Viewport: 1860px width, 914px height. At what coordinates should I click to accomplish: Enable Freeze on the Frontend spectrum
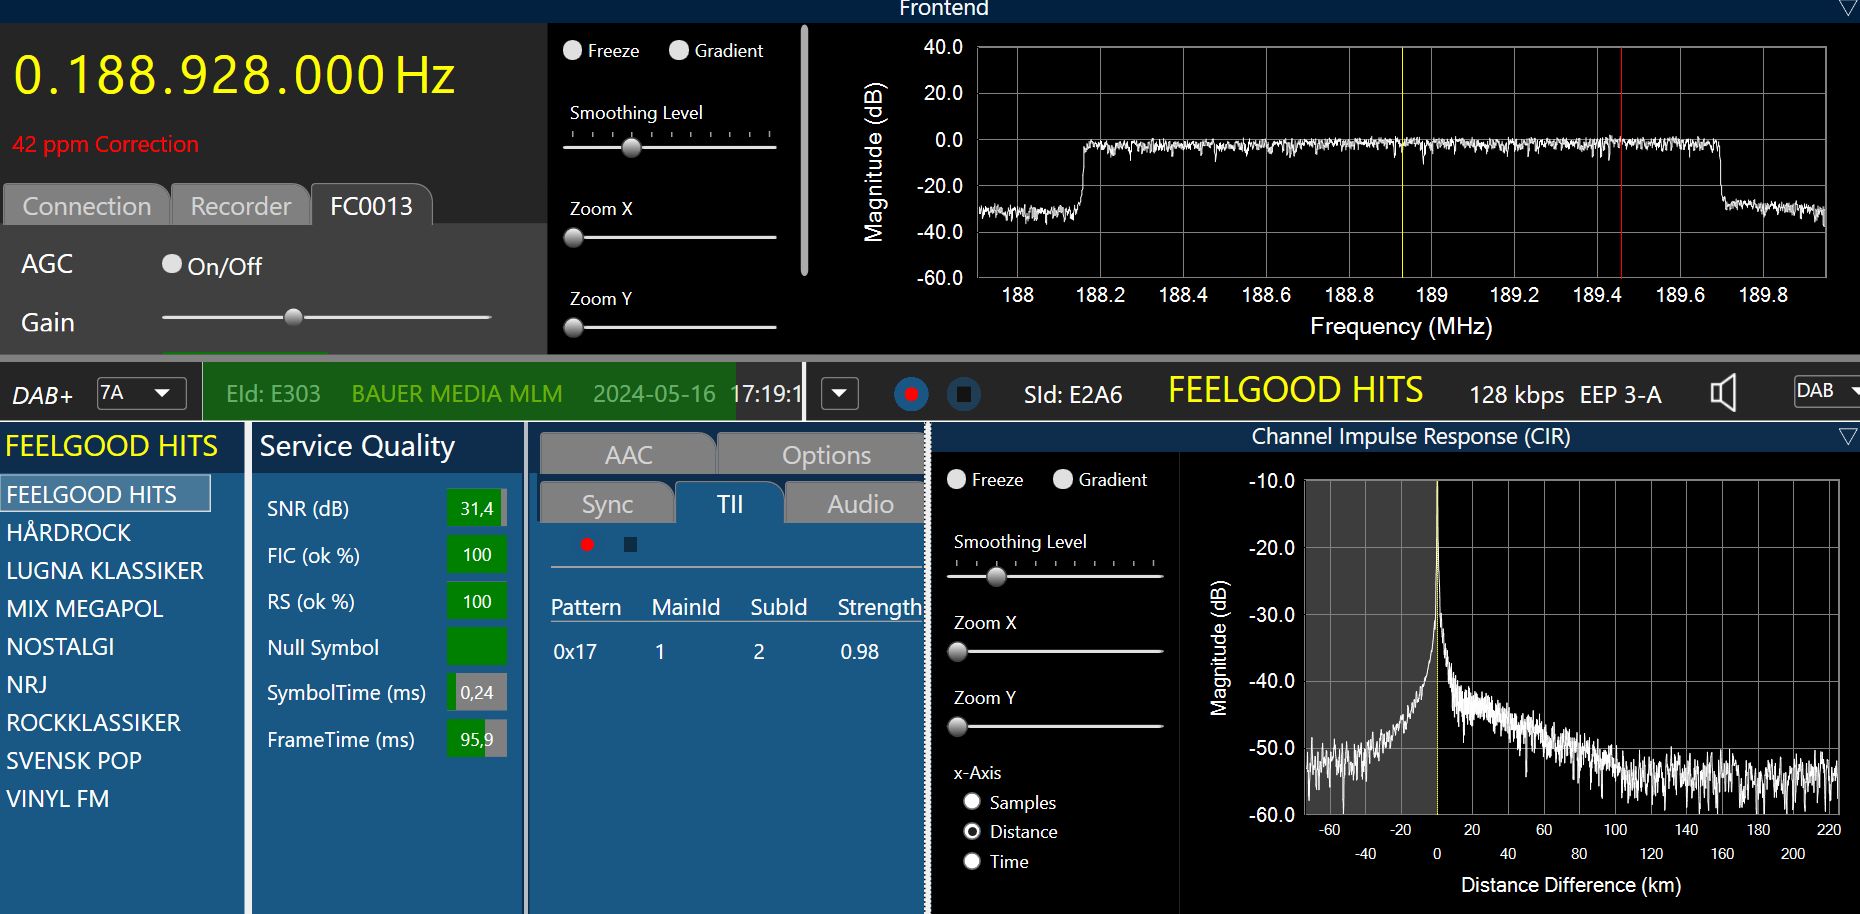click(x=573, y=51)
